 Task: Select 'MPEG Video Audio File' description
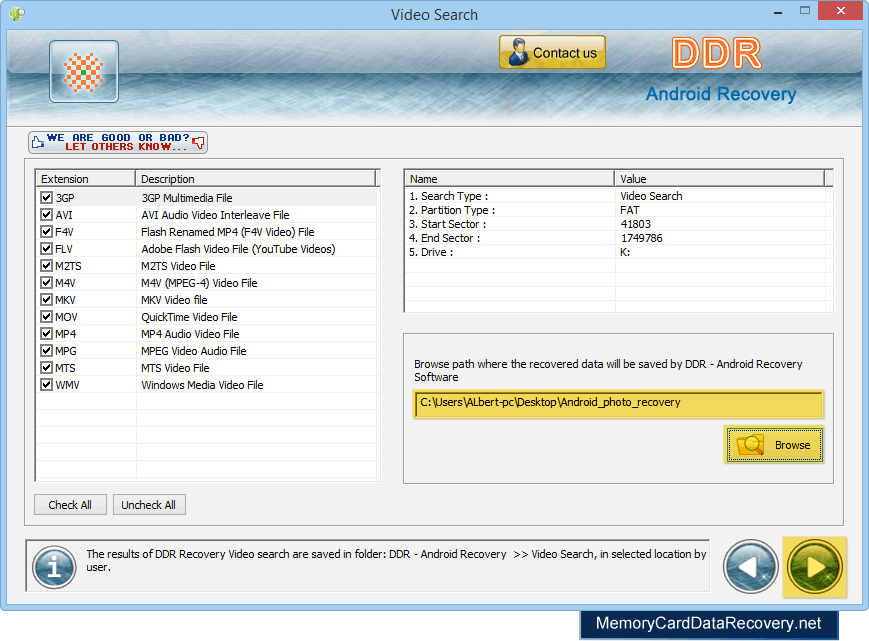pyautogui.click(x=194, y=351)
